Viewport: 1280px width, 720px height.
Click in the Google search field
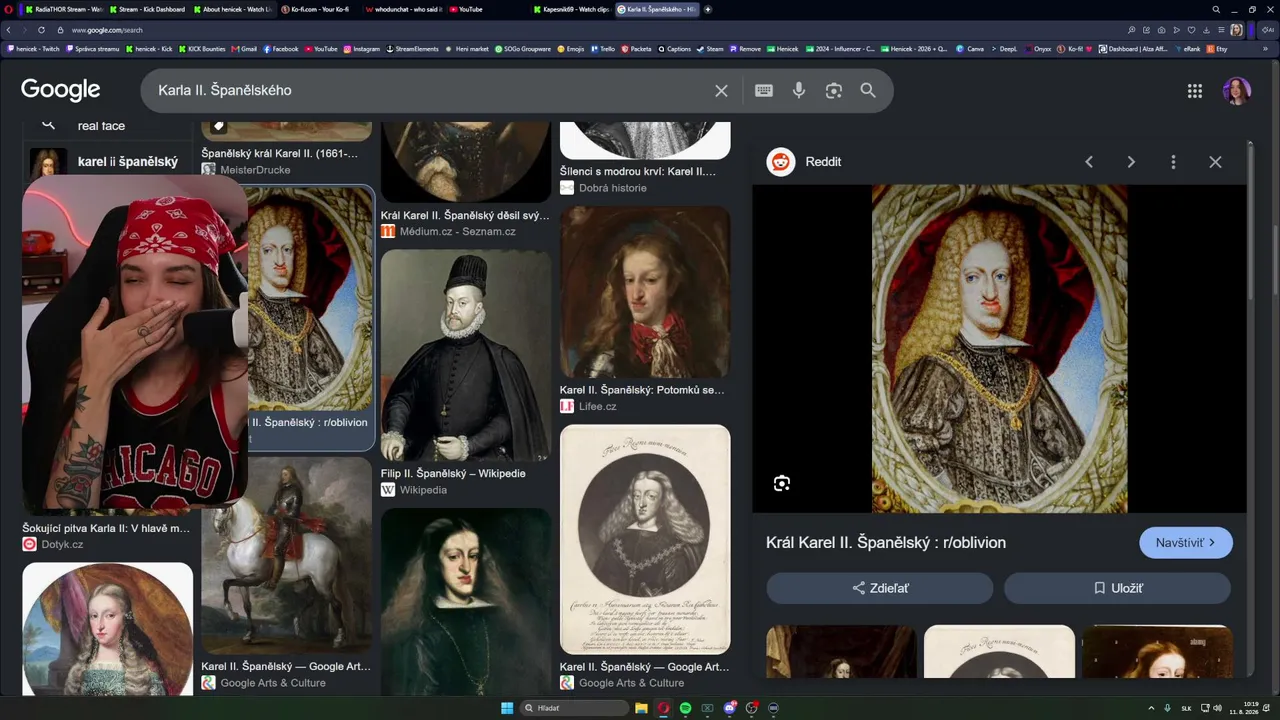tap(430, 90)
